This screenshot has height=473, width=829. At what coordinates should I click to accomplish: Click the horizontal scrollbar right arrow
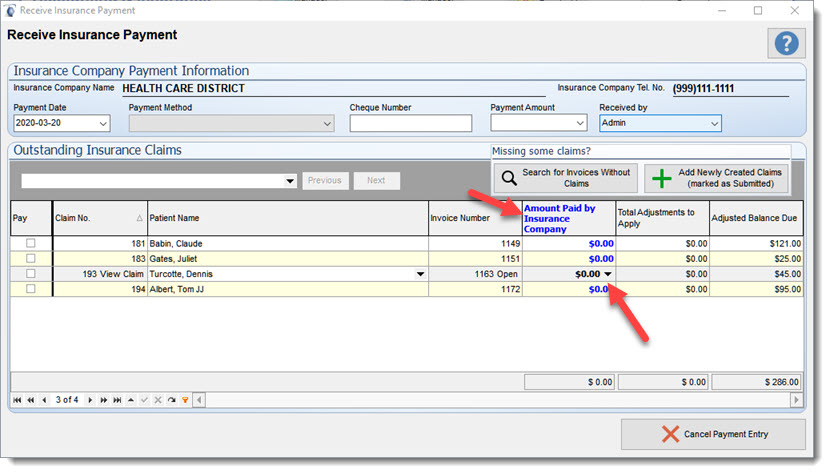796,400
